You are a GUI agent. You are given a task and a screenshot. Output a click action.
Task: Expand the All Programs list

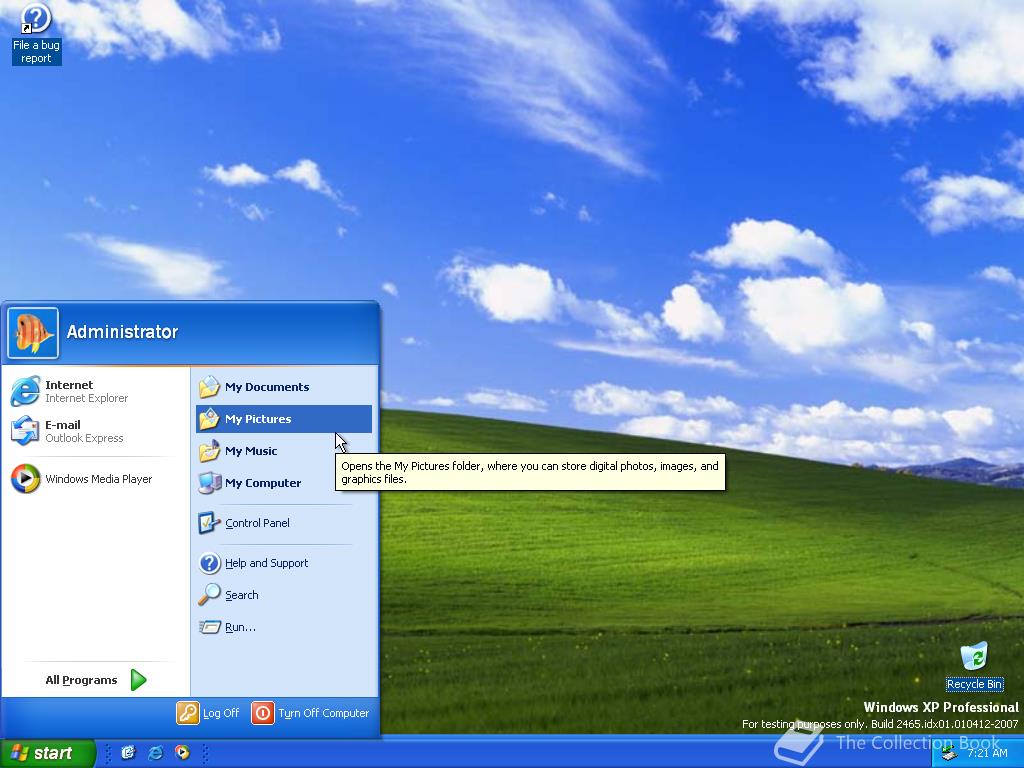click(x=95, y=680)
